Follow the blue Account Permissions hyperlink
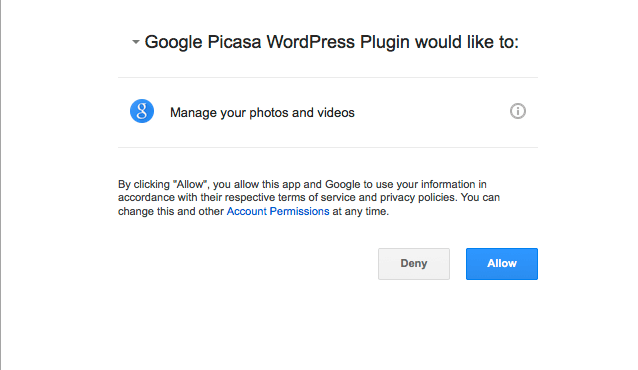 [278, 211]
